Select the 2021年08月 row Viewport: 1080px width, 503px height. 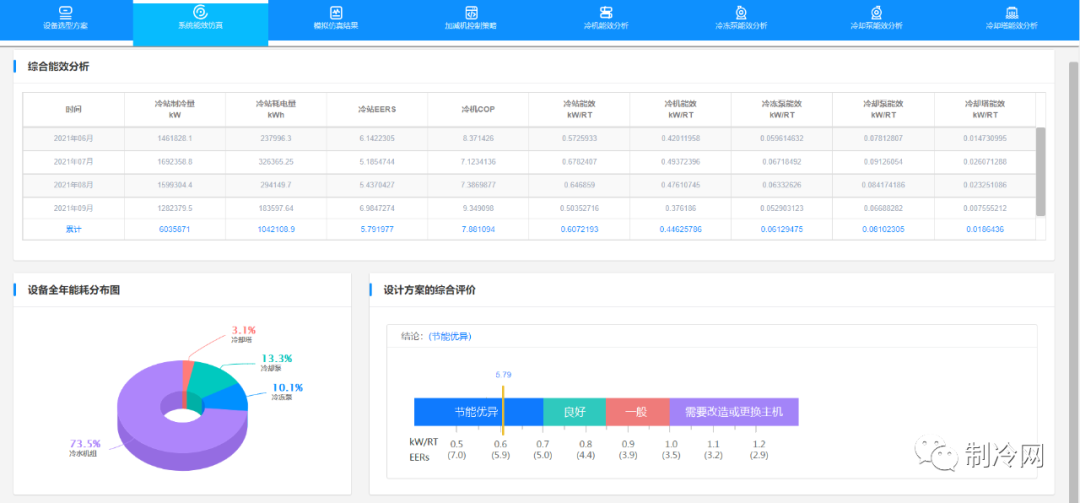(x=529, y=185)
